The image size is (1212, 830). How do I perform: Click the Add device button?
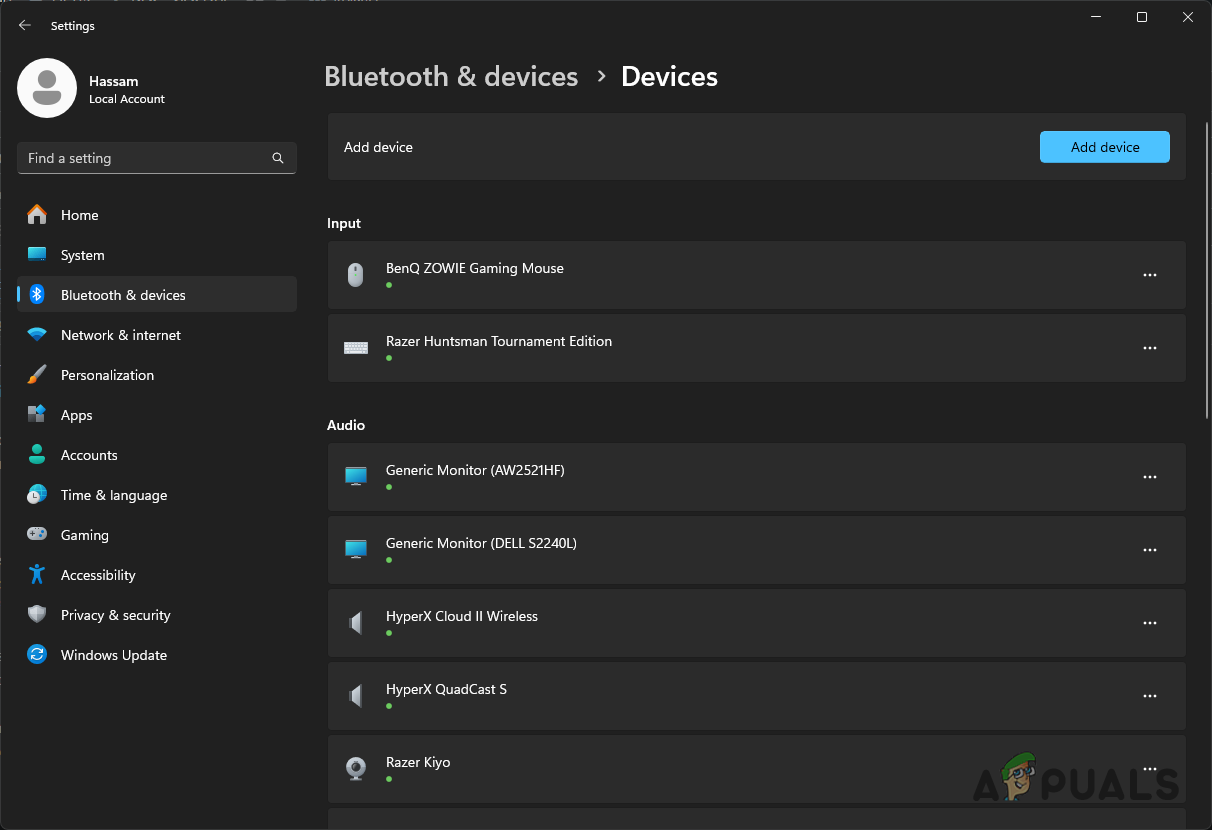coord(1104,147)
